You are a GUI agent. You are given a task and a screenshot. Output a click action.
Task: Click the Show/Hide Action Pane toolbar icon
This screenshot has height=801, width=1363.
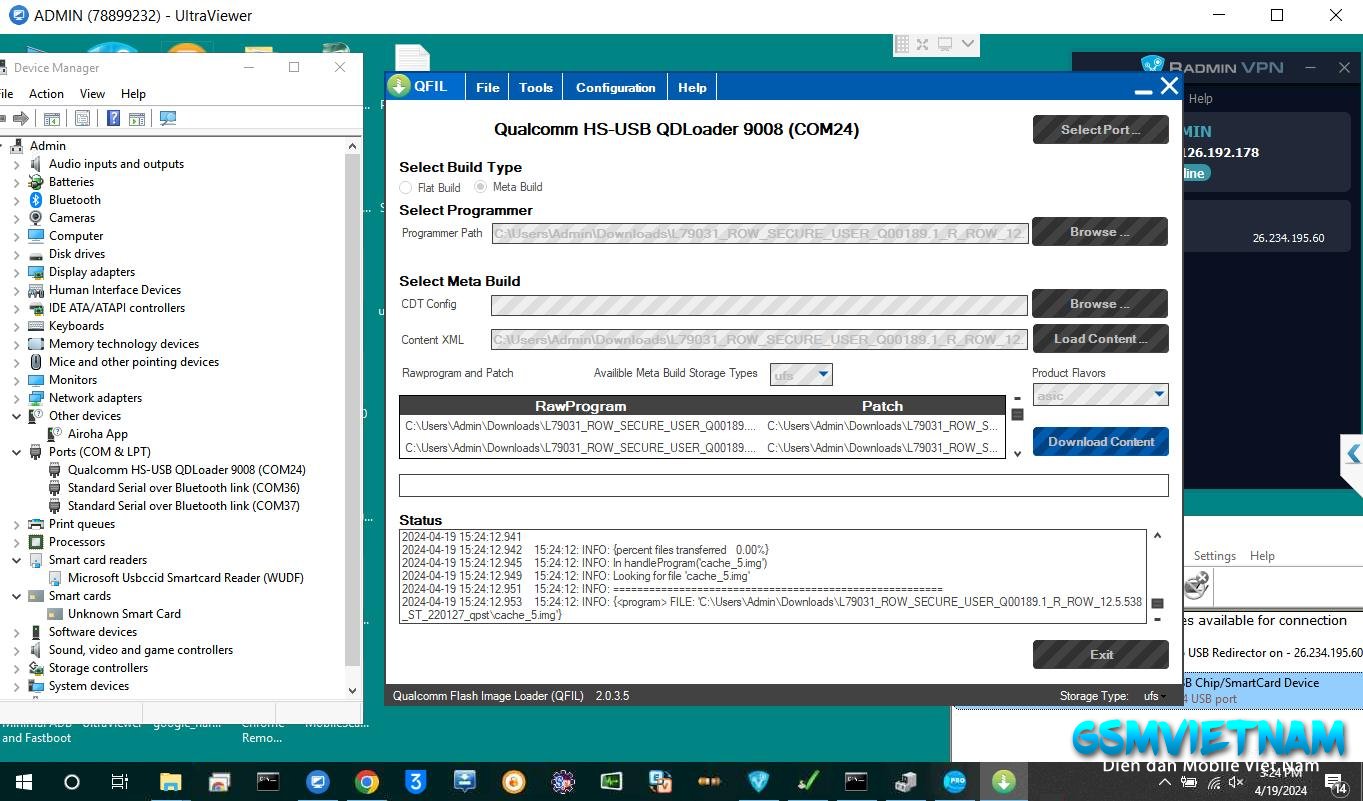[x=137, y=118]
